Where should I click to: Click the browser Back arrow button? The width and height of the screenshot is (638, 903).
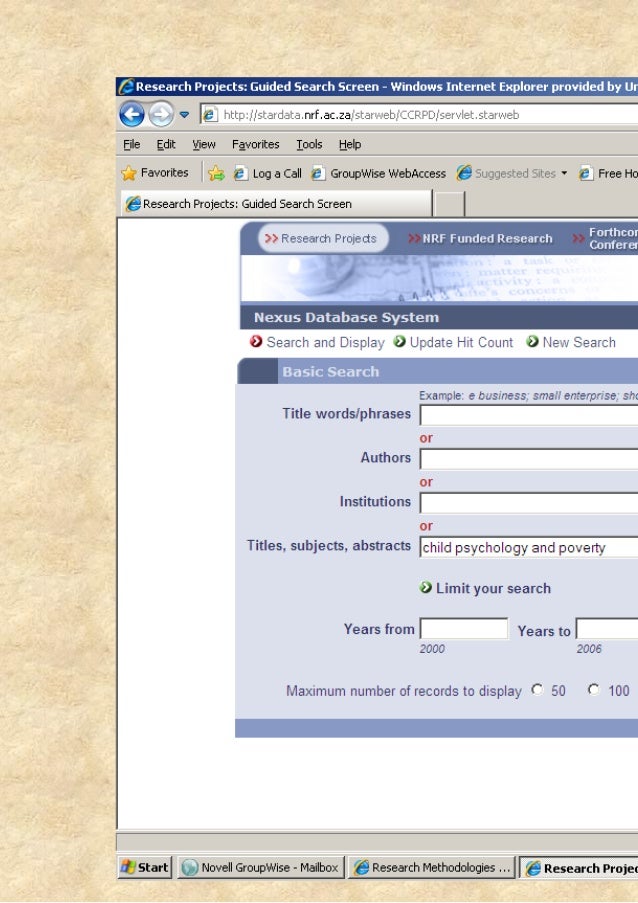132,114
